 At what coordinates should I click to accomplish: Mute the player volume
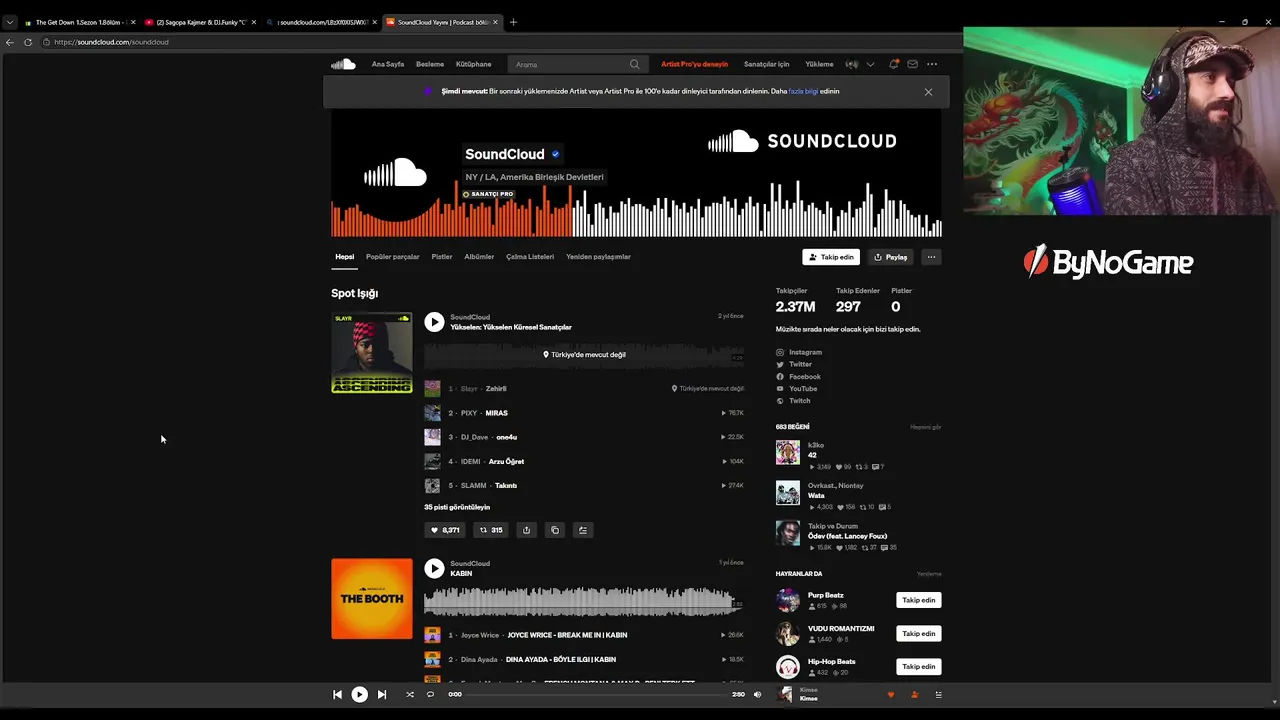point(757,695)
